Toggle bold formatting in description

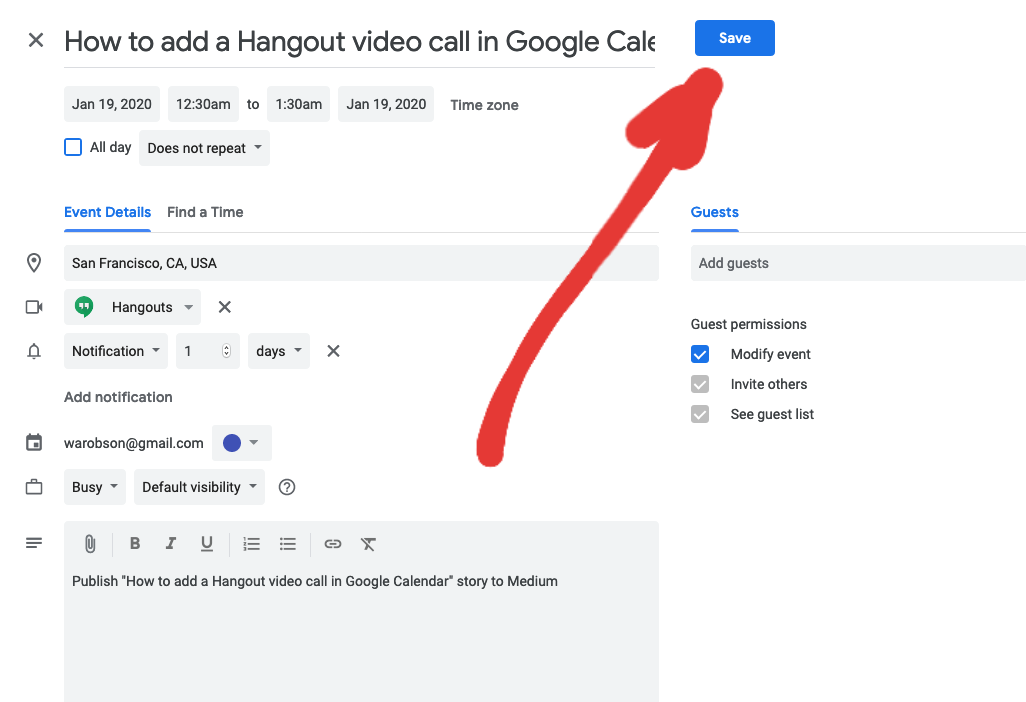pos(135,543)
